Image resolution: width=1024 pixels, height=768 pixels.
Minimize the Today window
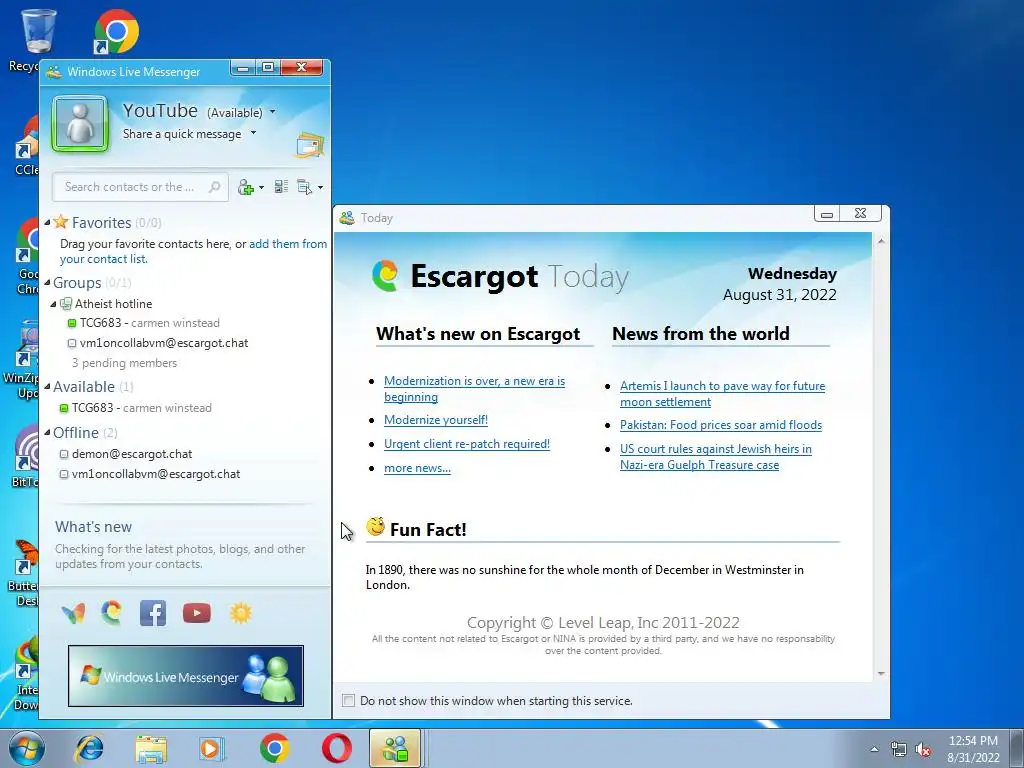(x=827, y=214)
